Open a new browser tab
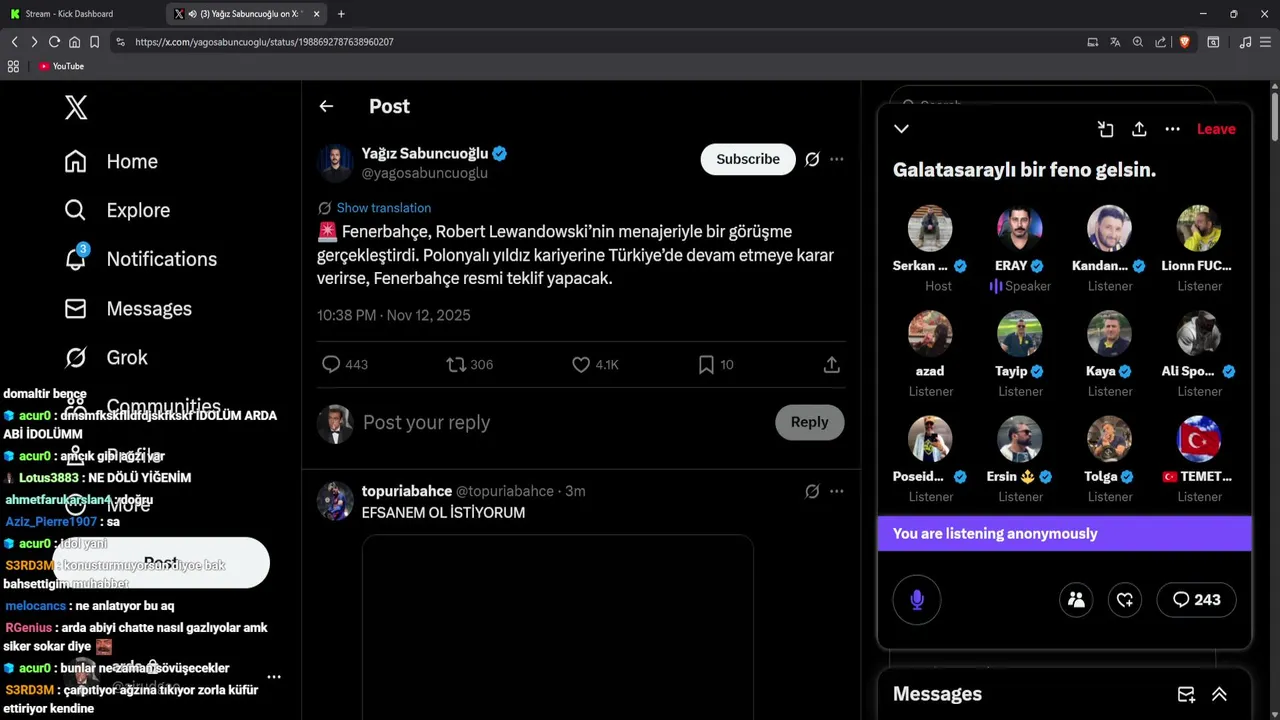 click(x=341, y=14)
